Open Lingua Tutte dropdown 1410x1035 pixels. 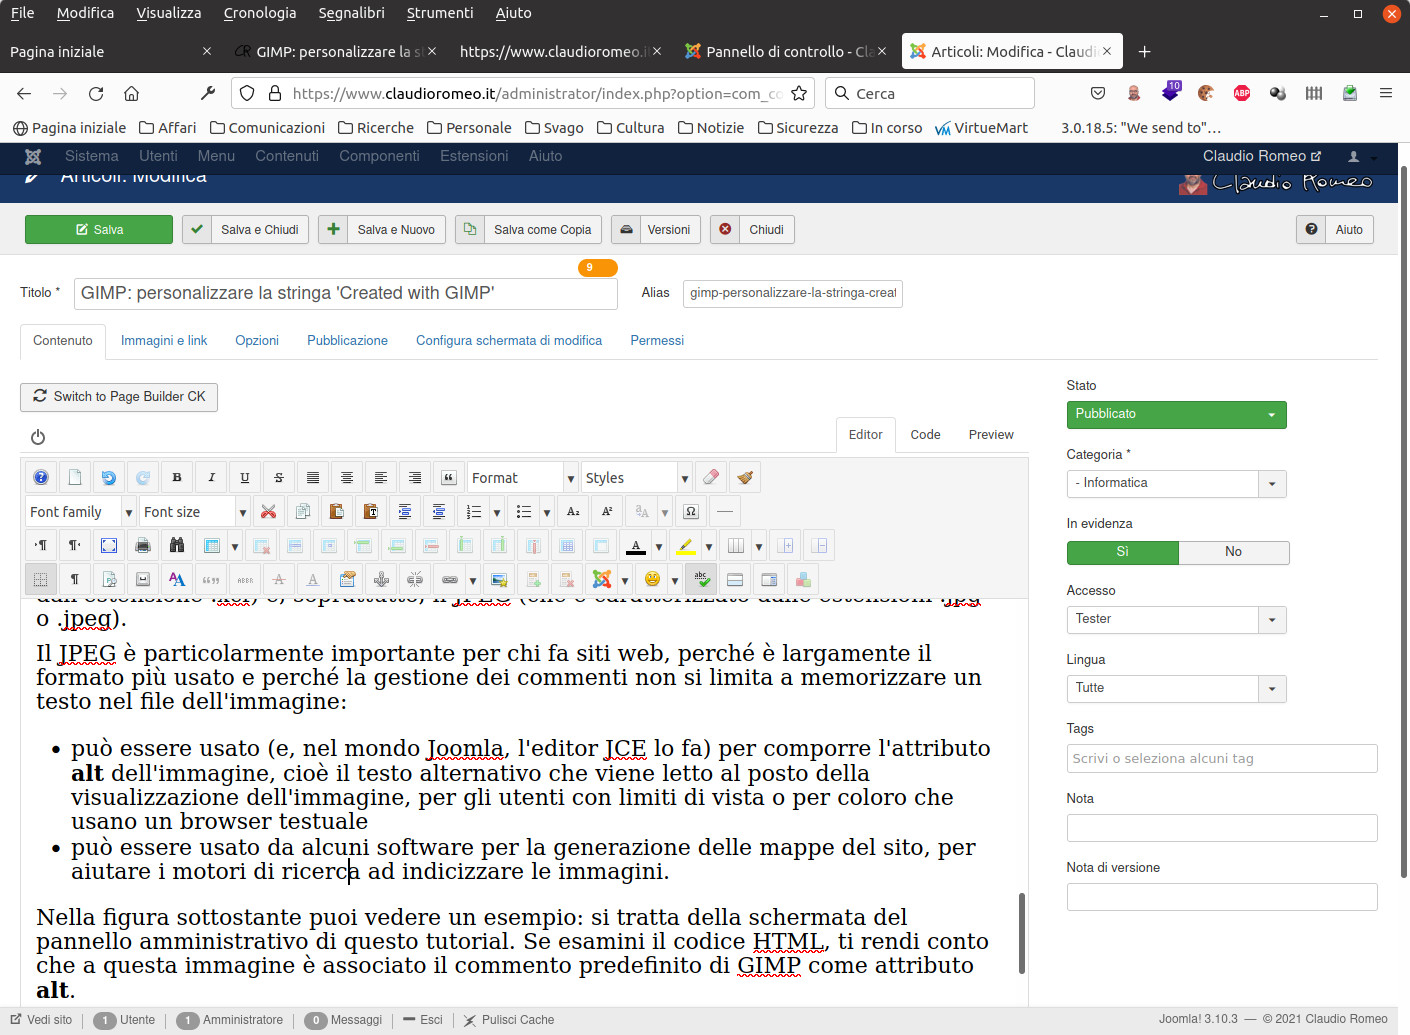pyautogui.click(x=1176, y=688)
